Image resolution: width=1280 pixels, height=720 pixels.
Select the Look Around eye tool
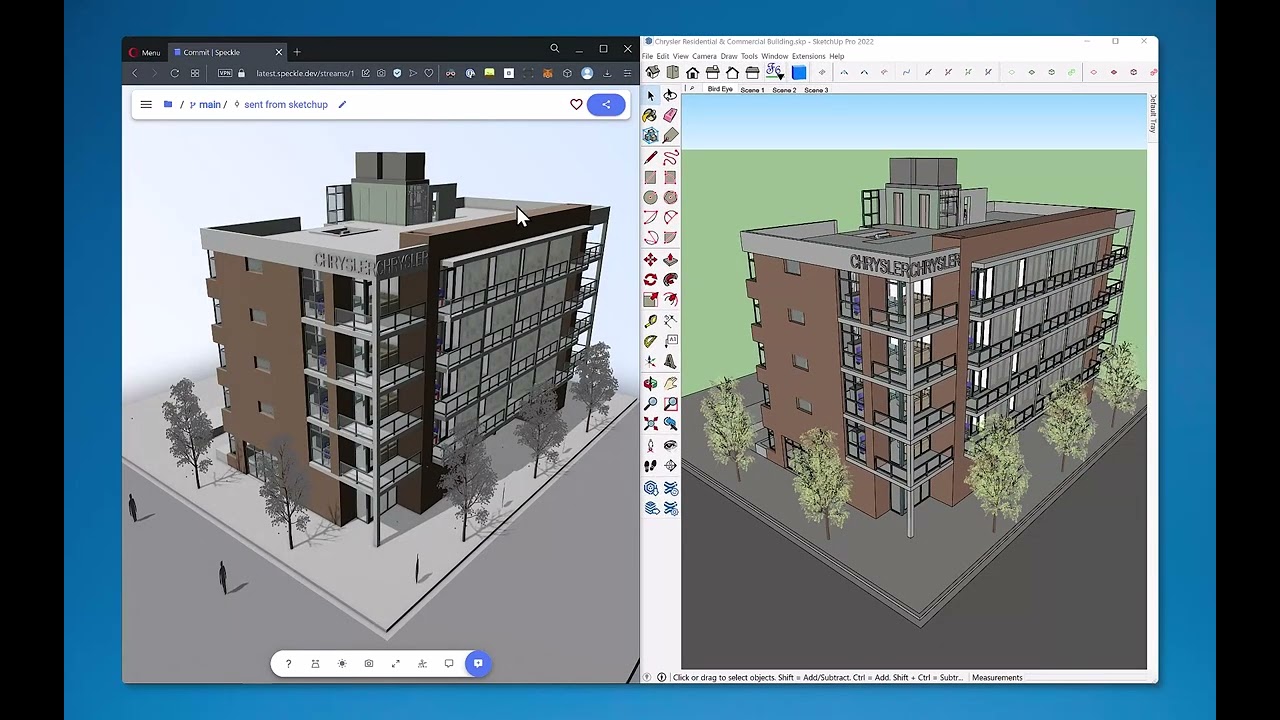tap(670, 445)
